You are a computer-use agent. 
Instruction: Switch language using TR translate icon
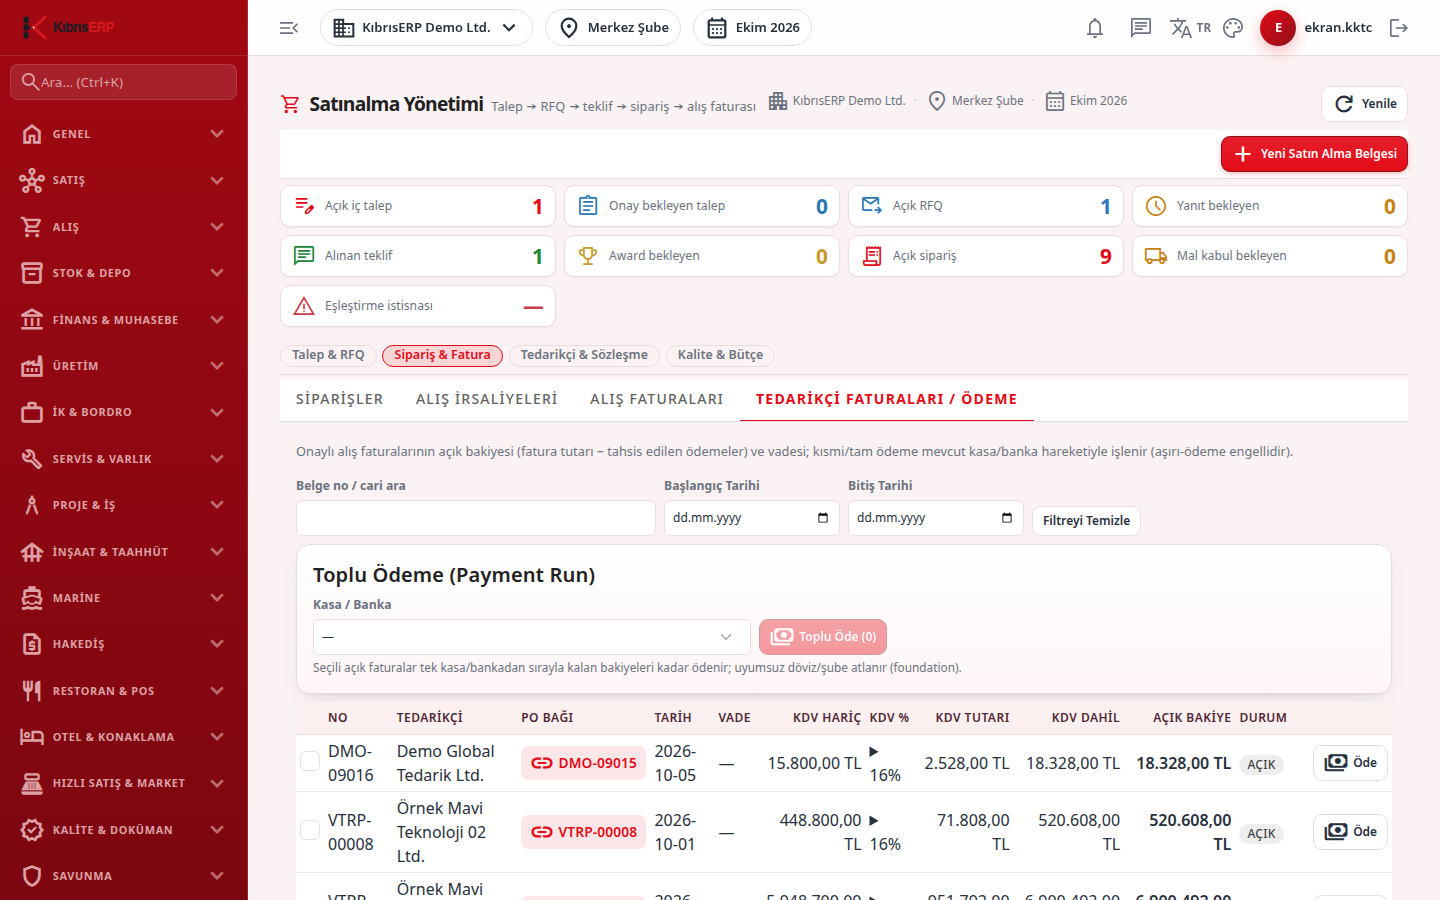click(1190, 28)
